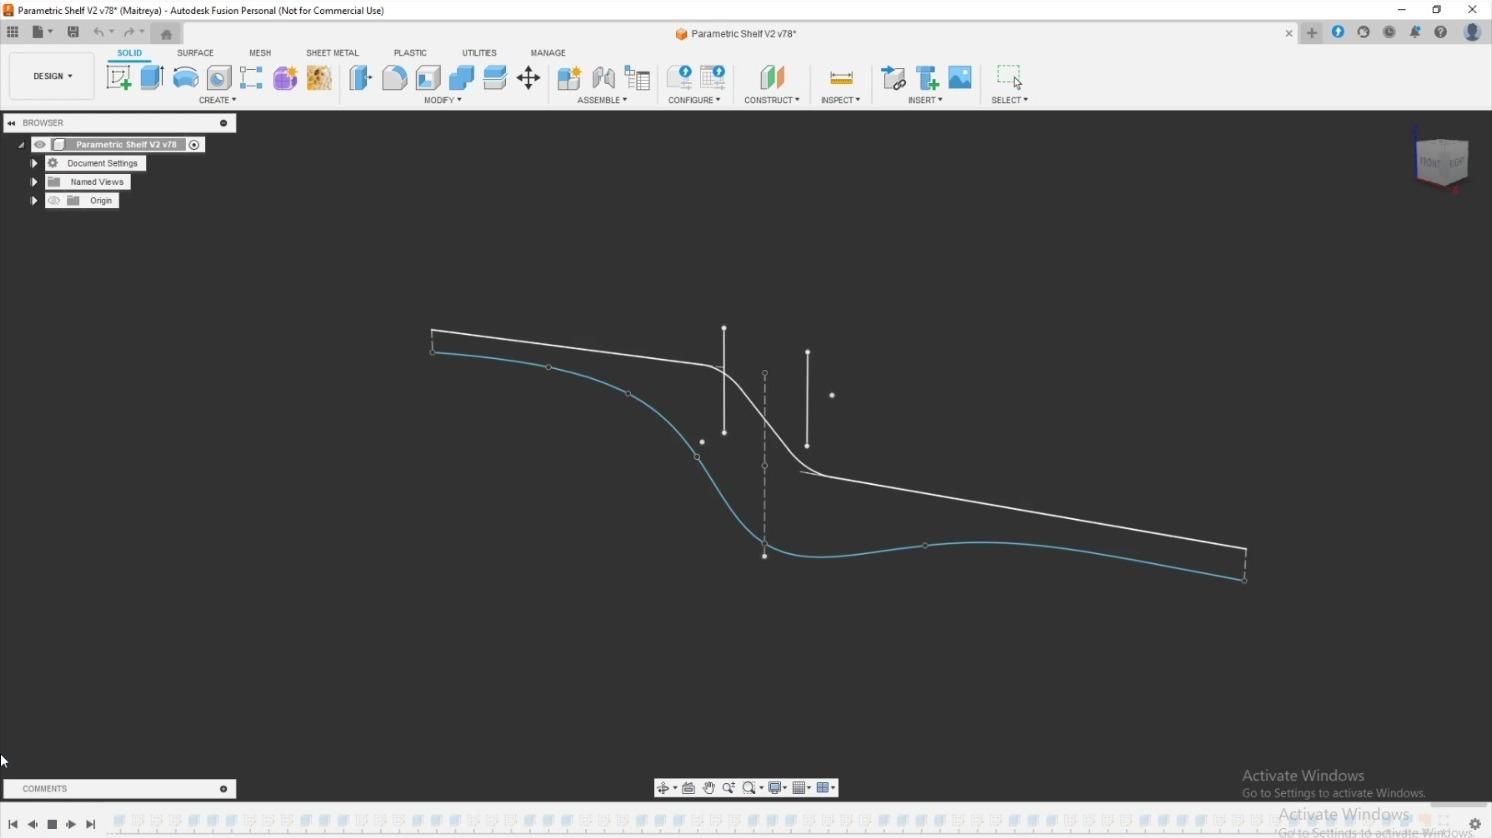Switch to the MANAGE tab
This screenshot has width=1492, height=838.
(x=548, y=53)
